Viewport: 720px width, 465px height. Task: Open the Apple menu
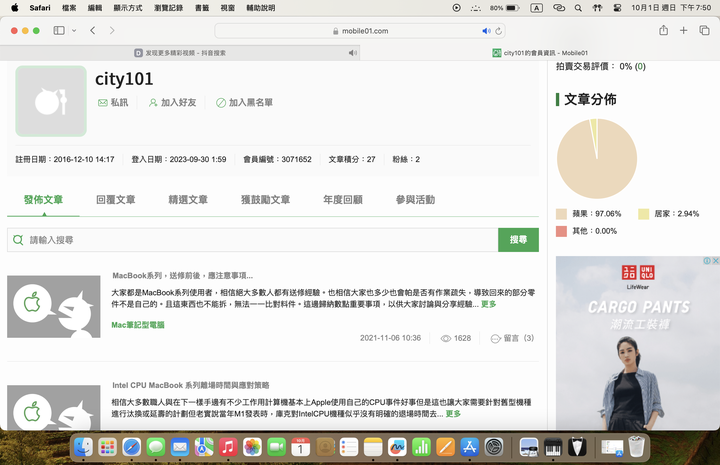click(15, 8)
